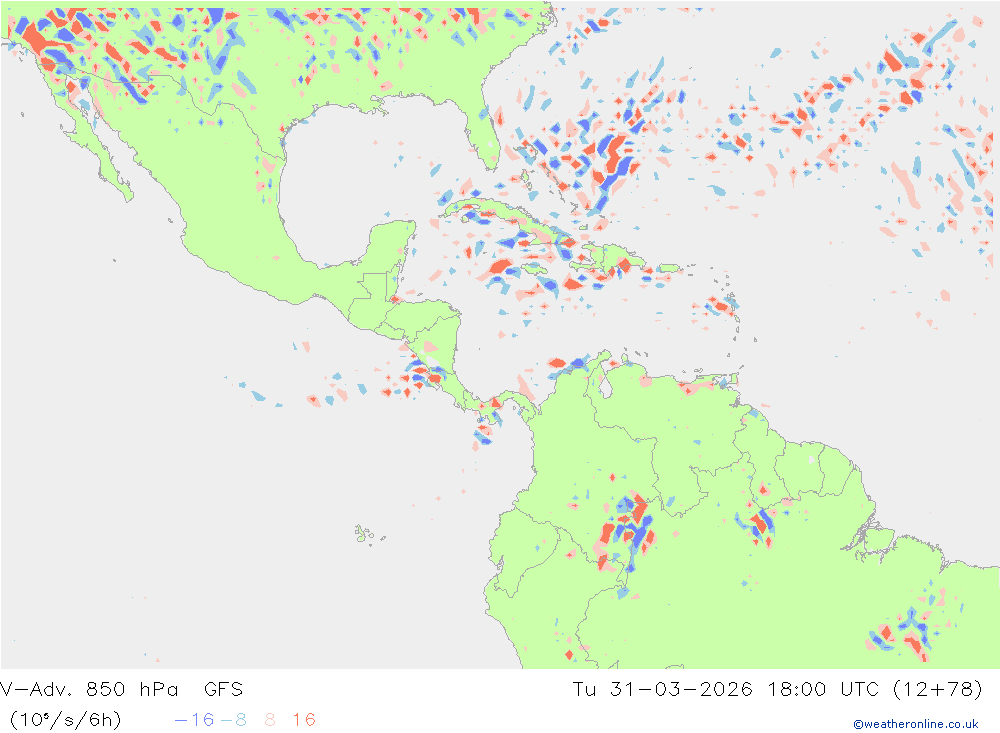Click the 16 legend value
The height and width of the screenshot is (733, 1000).
tap(304, 720)
